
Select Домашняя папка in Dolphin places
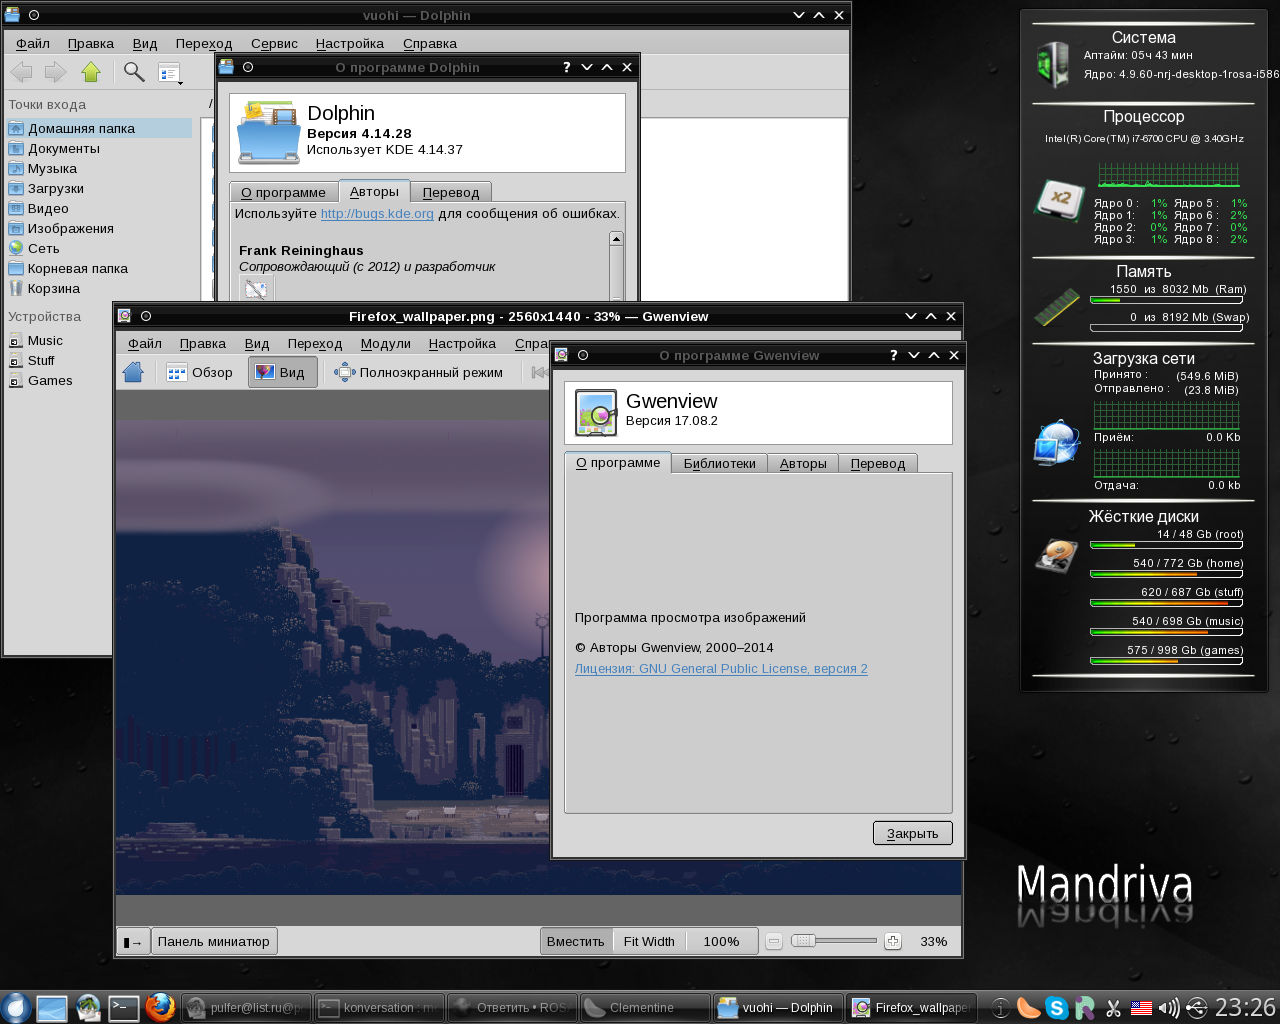tap(99, 128)
